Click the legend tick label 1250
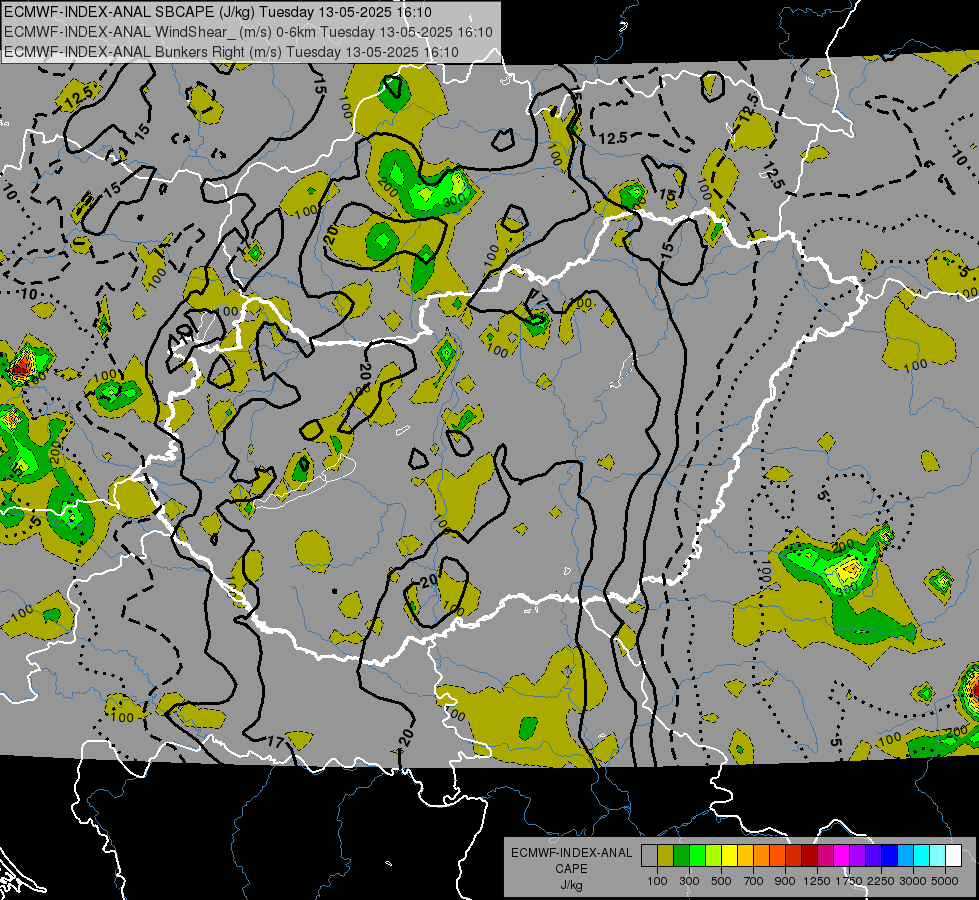Image resolution: width=979 pixels, height=900 pixels. click(x=817, y=881)
